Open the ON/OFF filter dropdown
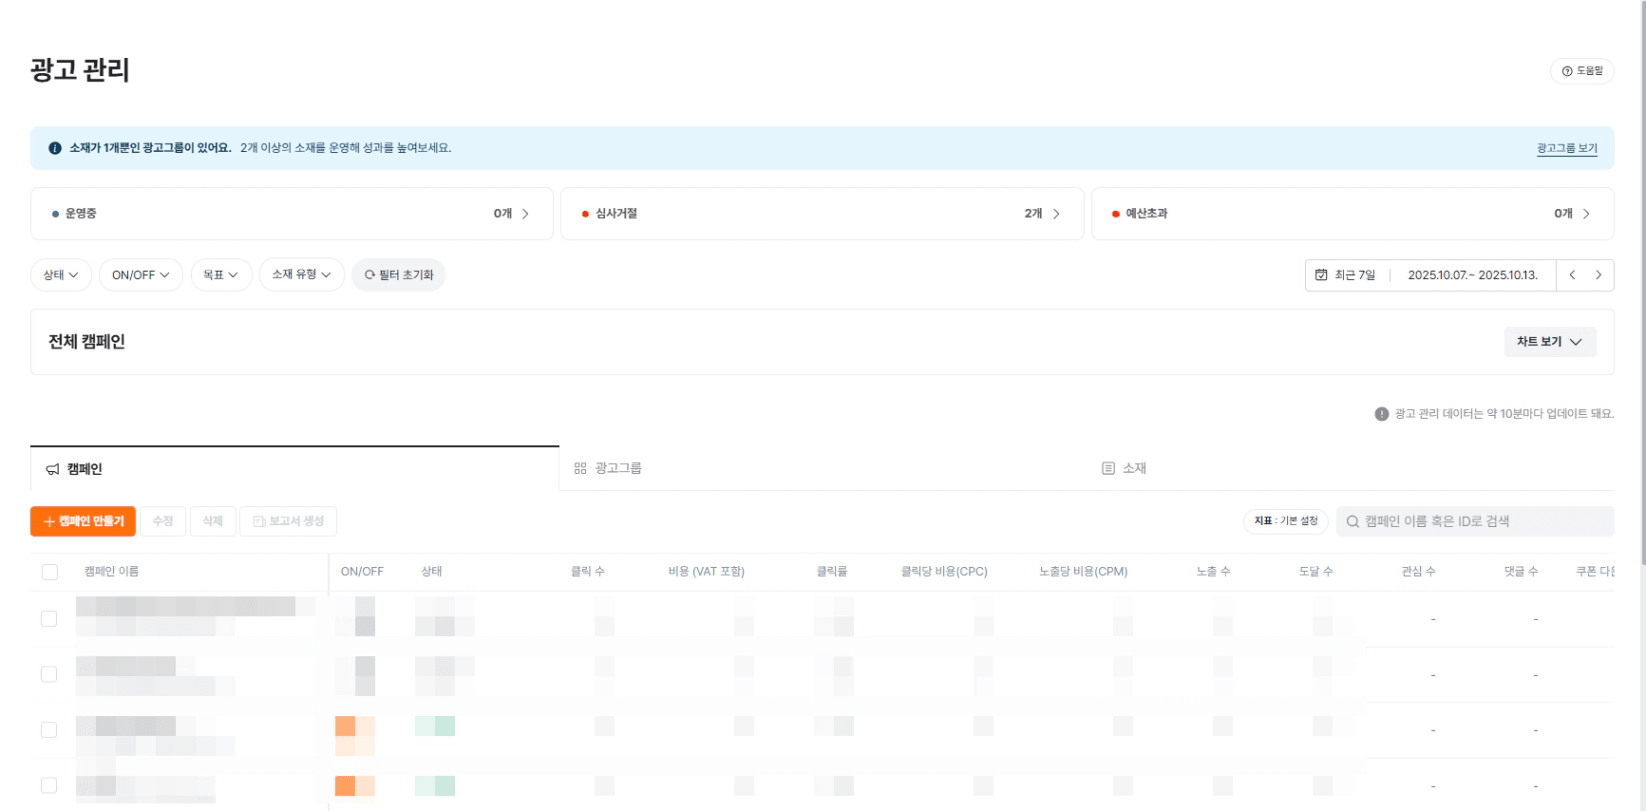The width and height of the screenshot is (1646, 811). (140, 275)
